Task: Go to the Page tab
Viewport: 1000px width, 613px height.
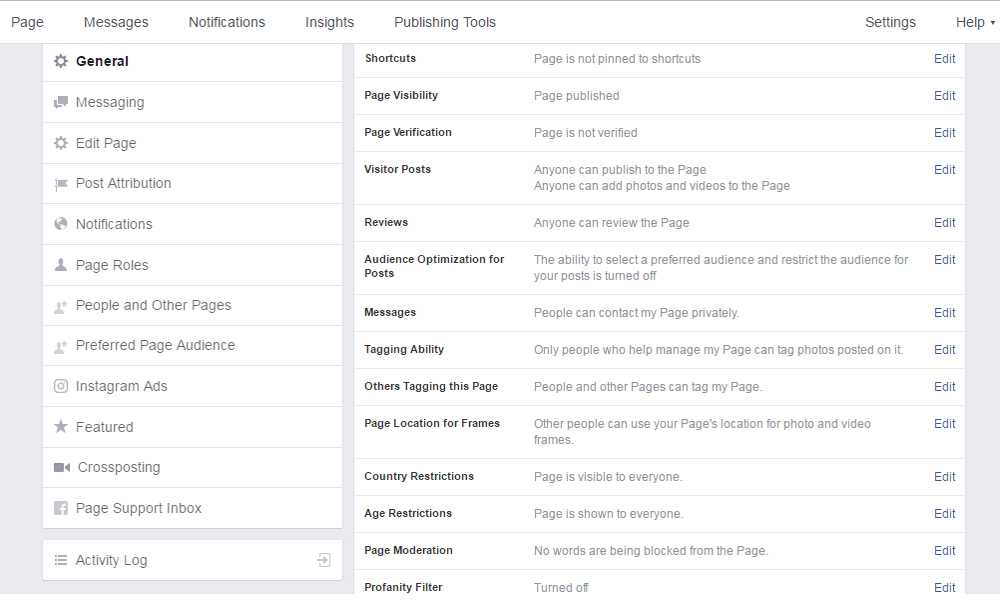Action: point(27,22)
